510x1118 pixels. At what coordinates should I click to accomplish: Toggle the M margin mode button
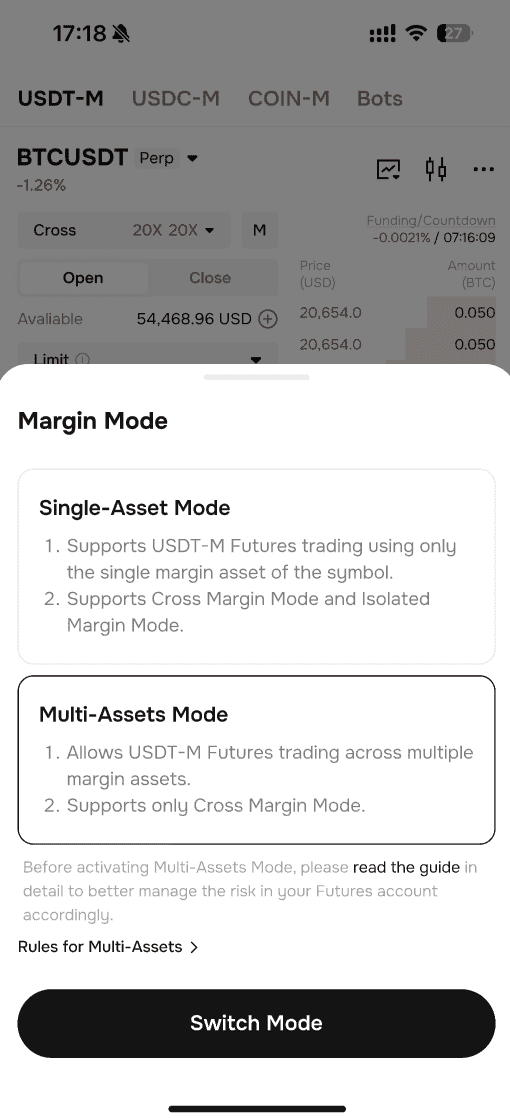[x=260, y=230]
